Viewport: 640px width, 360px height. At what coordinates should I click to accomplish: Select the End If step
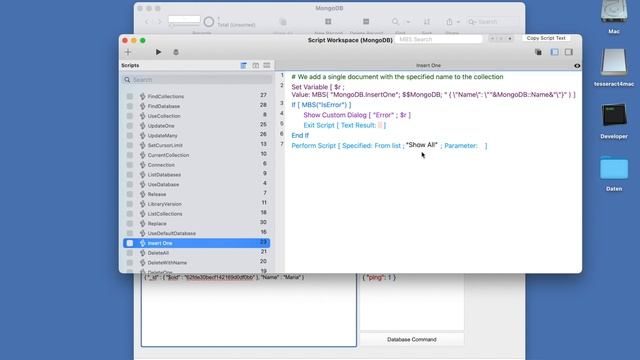[x=300, y=136]
